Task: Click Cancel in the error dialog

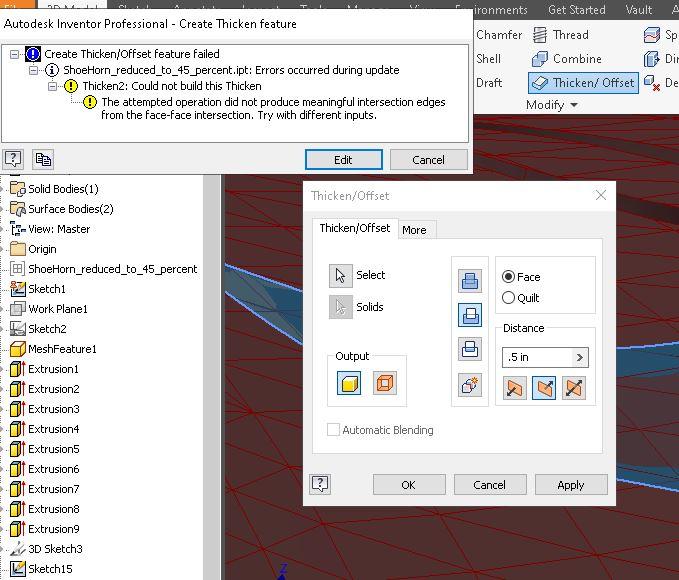Action: pos(428,160)
